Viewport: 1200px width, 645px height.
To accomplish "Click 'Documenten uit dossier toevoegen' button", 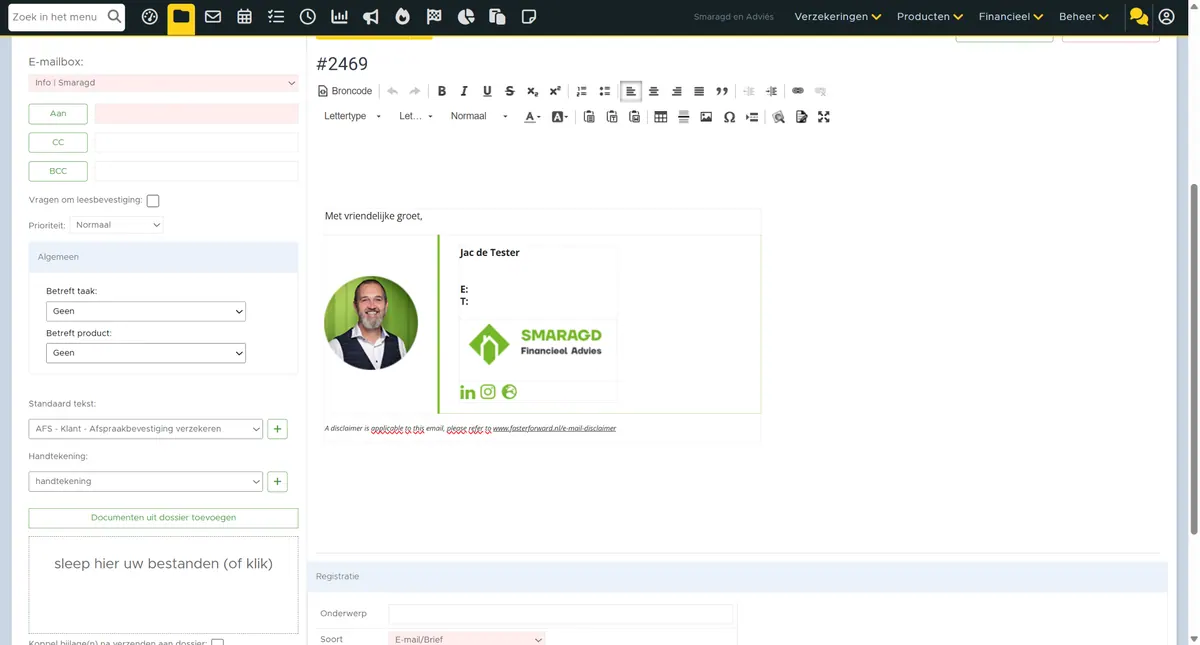I will pos(163,518).
